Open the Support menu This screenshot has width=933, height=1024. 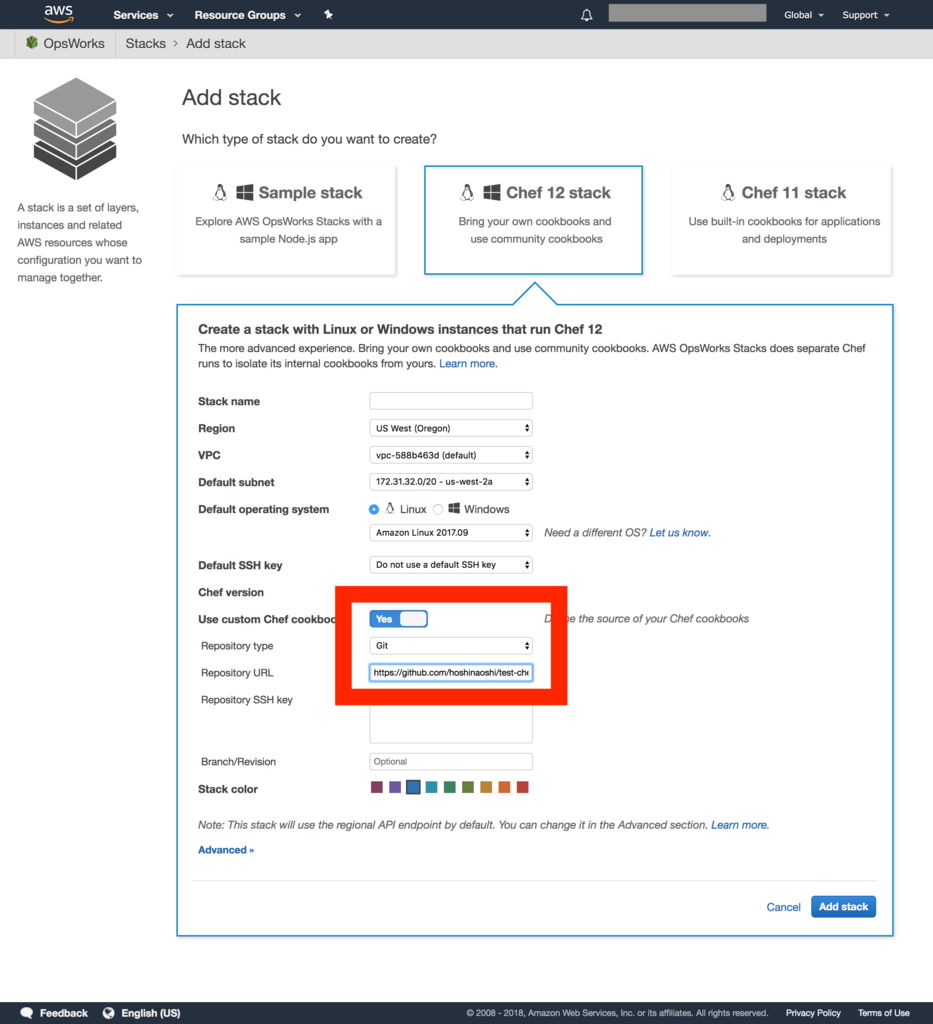[866, 15]
